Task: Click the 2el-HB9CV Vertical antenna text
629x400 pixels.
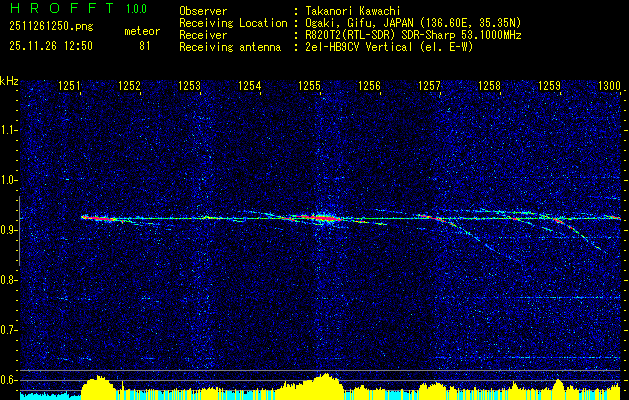Action: (x=389, y=47)
